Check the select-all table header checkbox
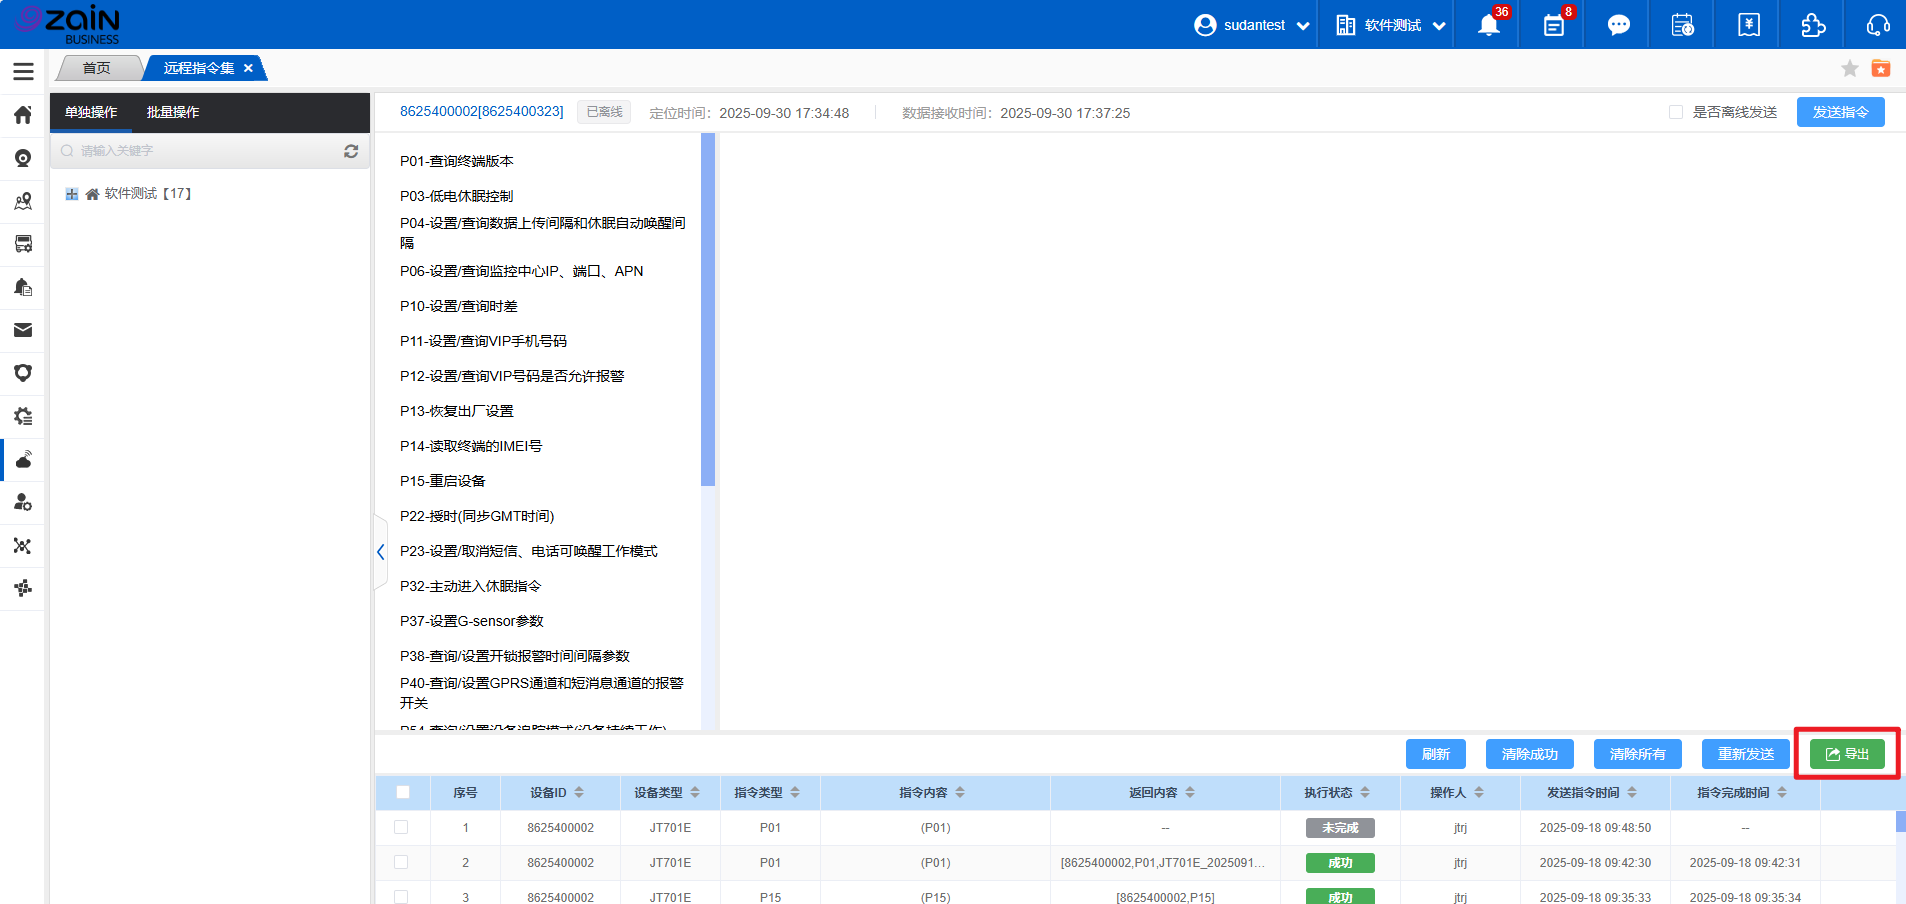The image size is (1906, 904). [x=403, y=792]
